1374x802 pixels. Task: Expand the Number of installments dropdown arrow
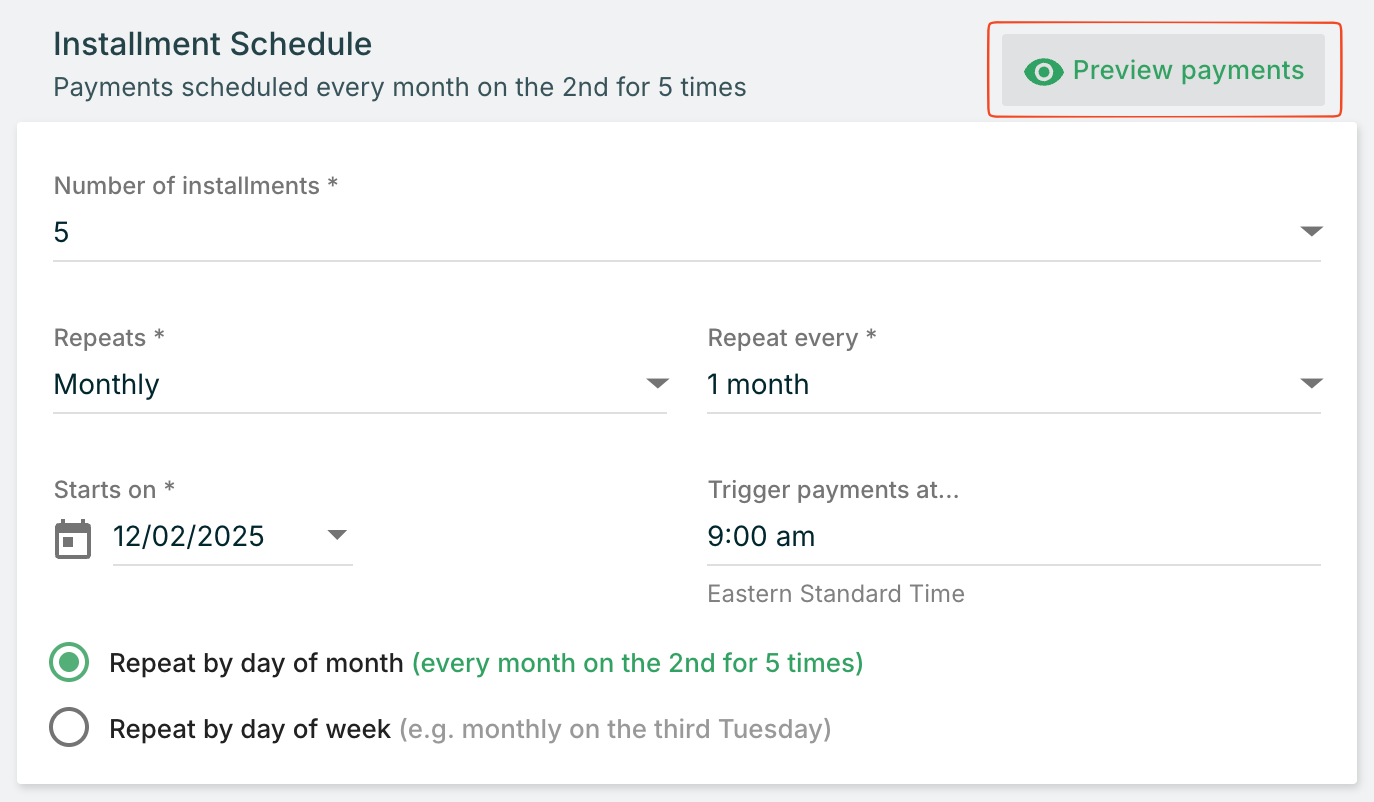pyautogui.click(x=1311, y=232)
